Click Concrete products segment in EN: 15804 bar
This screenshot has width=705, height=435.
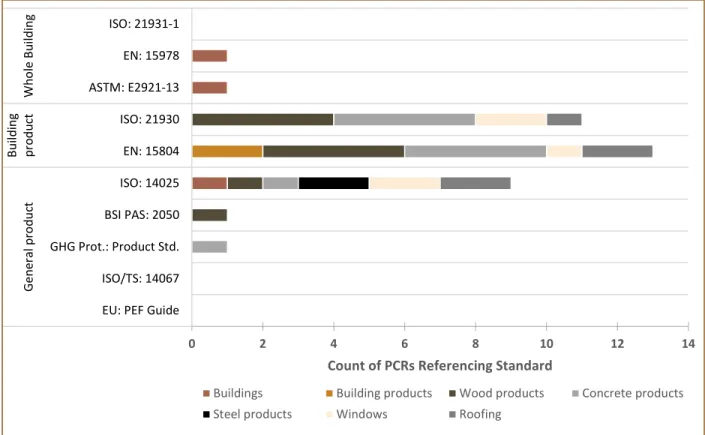476,151
